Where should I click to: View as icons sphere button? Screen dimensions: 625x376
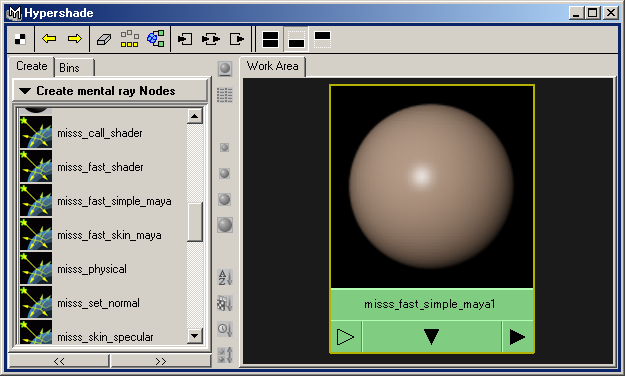click(x=225, y=69)
